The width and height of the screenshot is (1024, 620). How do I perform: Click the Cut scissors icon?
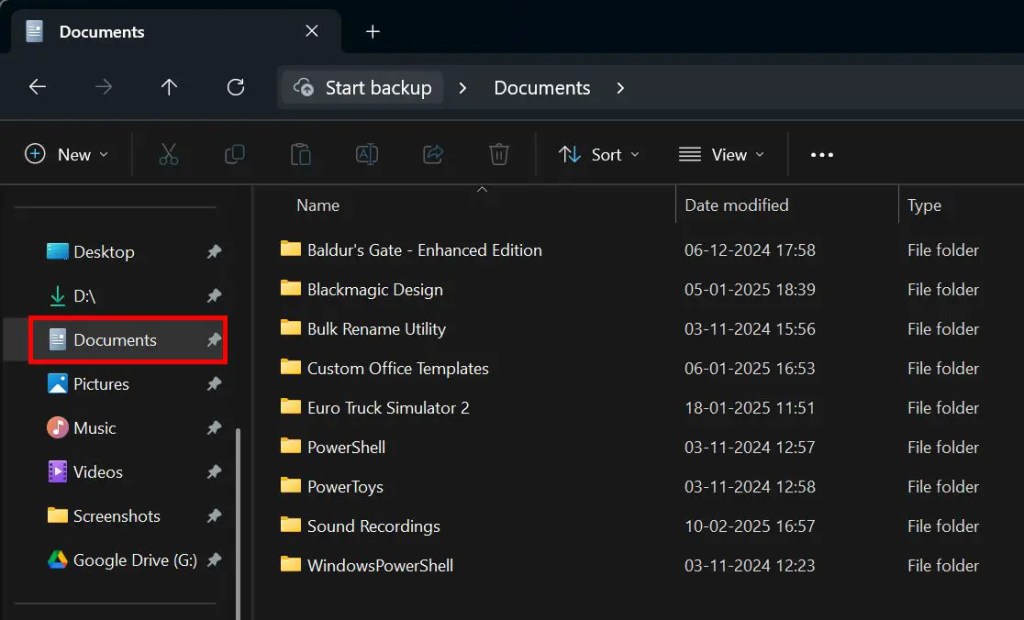(168, 155)
